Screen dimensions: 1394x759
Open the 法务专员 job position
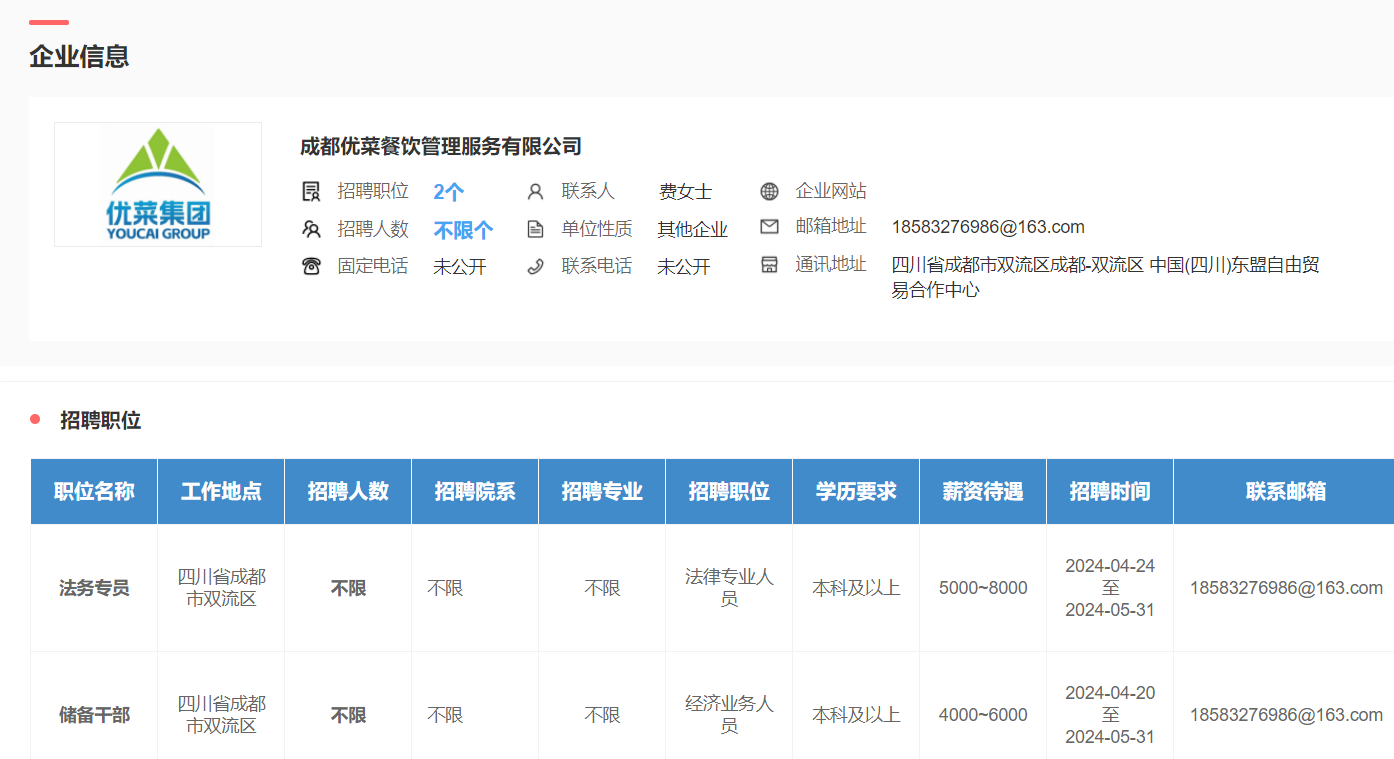click(94, 588)
